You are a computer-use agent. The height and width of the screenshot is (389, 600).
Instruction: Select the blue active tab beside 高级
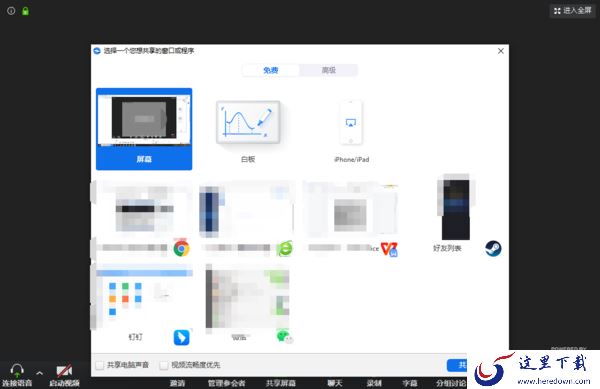pyautogui.click(x=271, y=70)
